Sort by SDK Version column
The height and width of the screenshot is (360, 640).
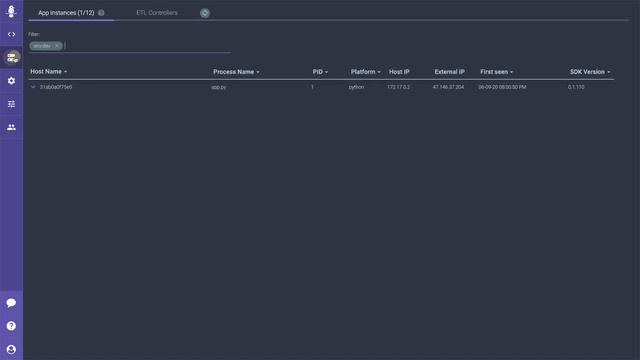click(590, 72)
